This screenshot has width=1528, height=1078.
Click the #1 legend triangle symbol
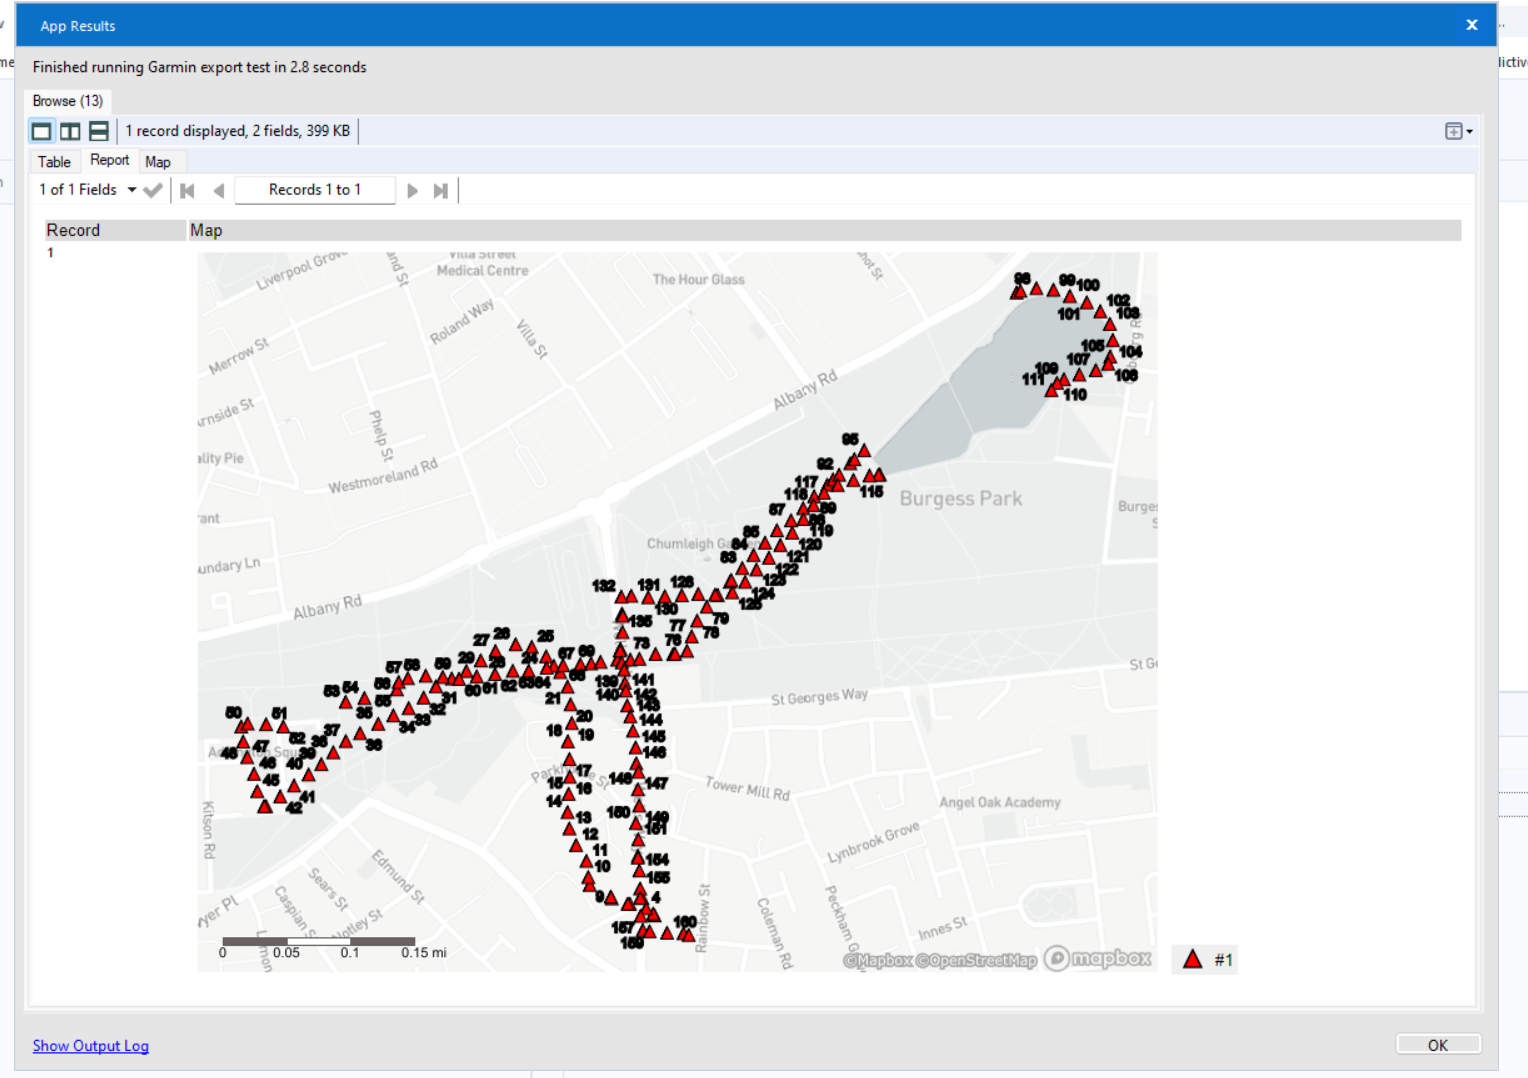(1192, 958)
